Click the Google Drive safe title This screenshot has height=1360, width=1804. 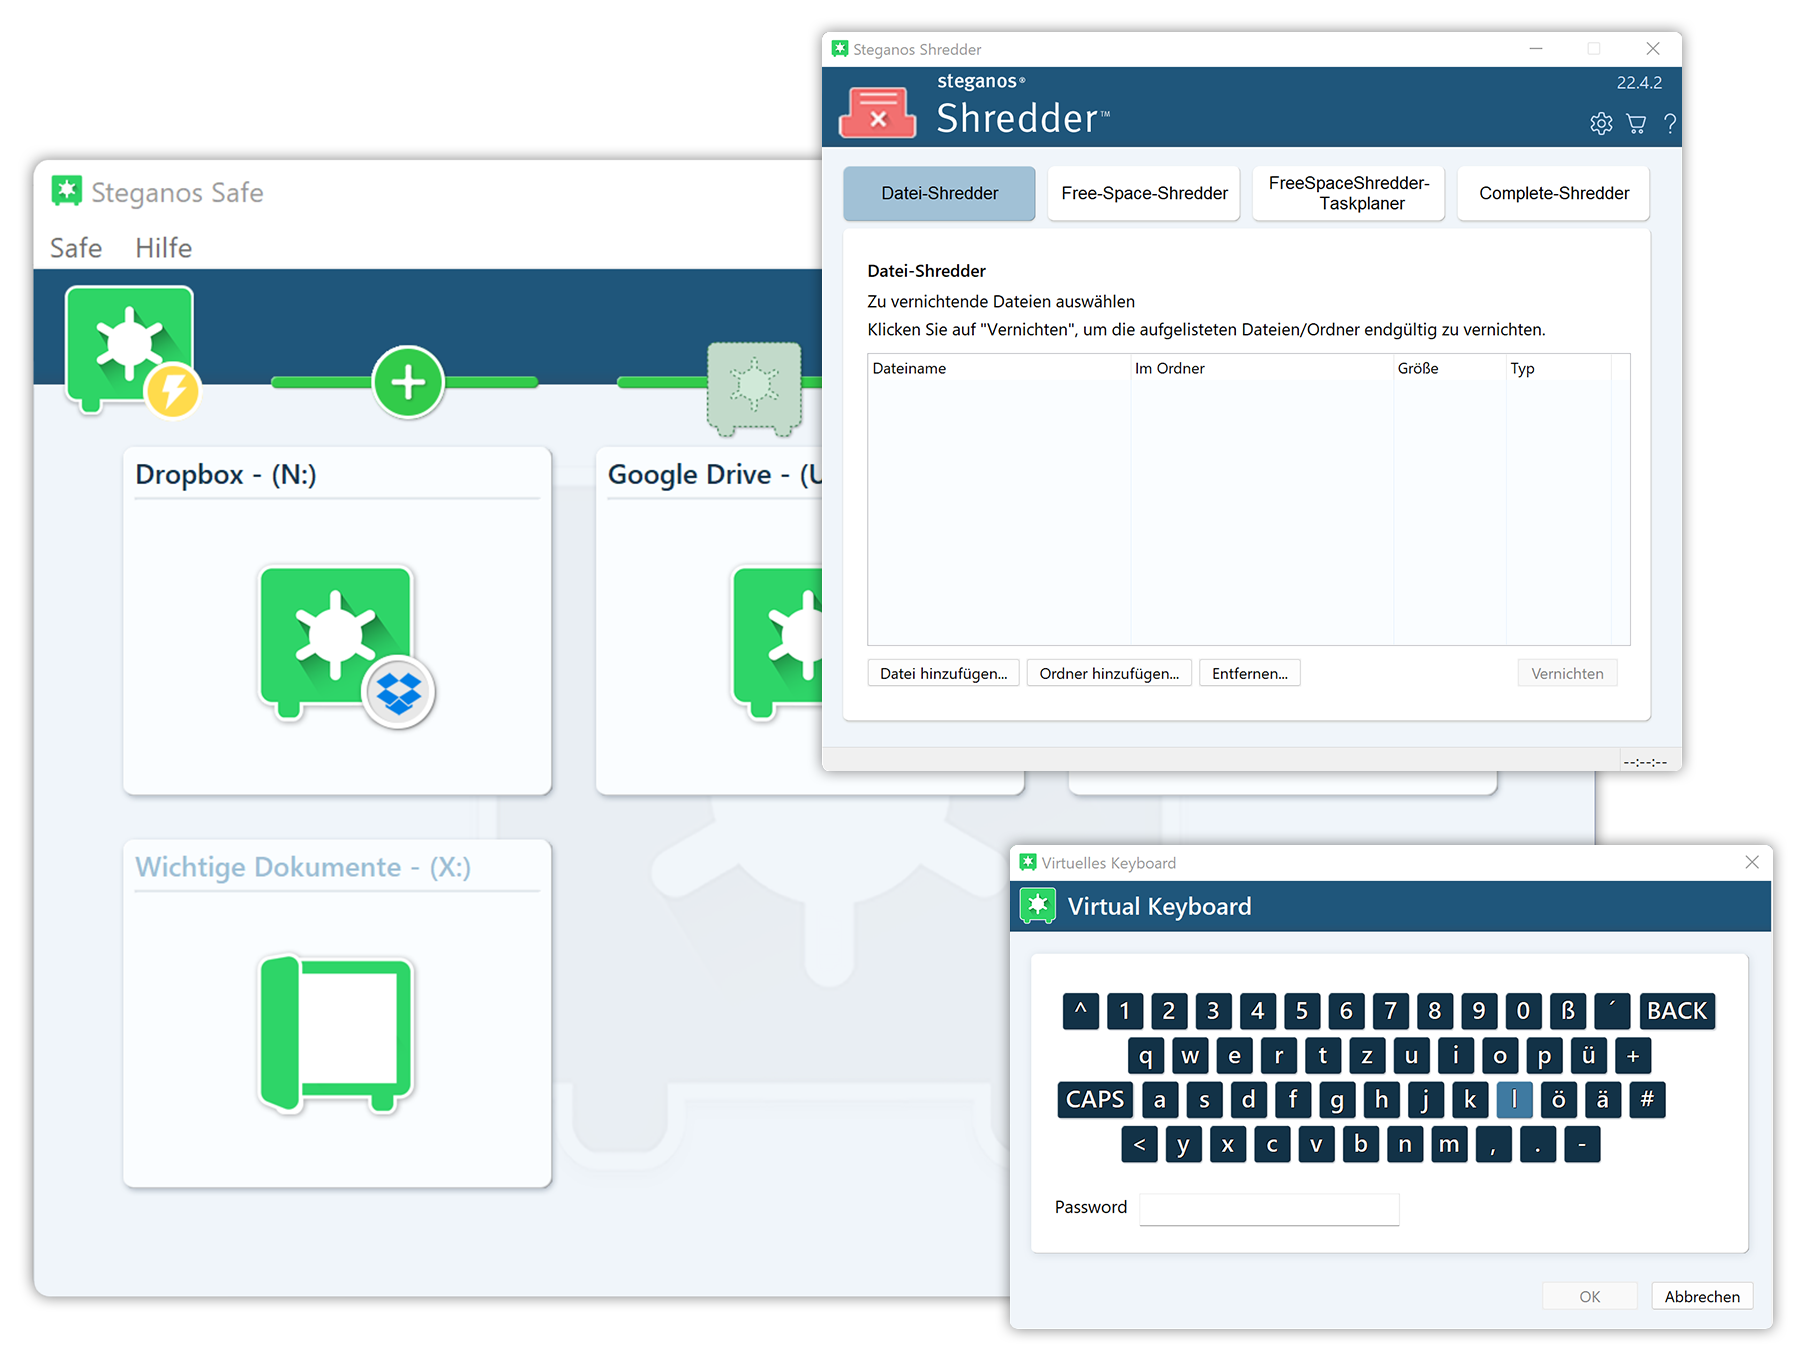tap(715, 474)
